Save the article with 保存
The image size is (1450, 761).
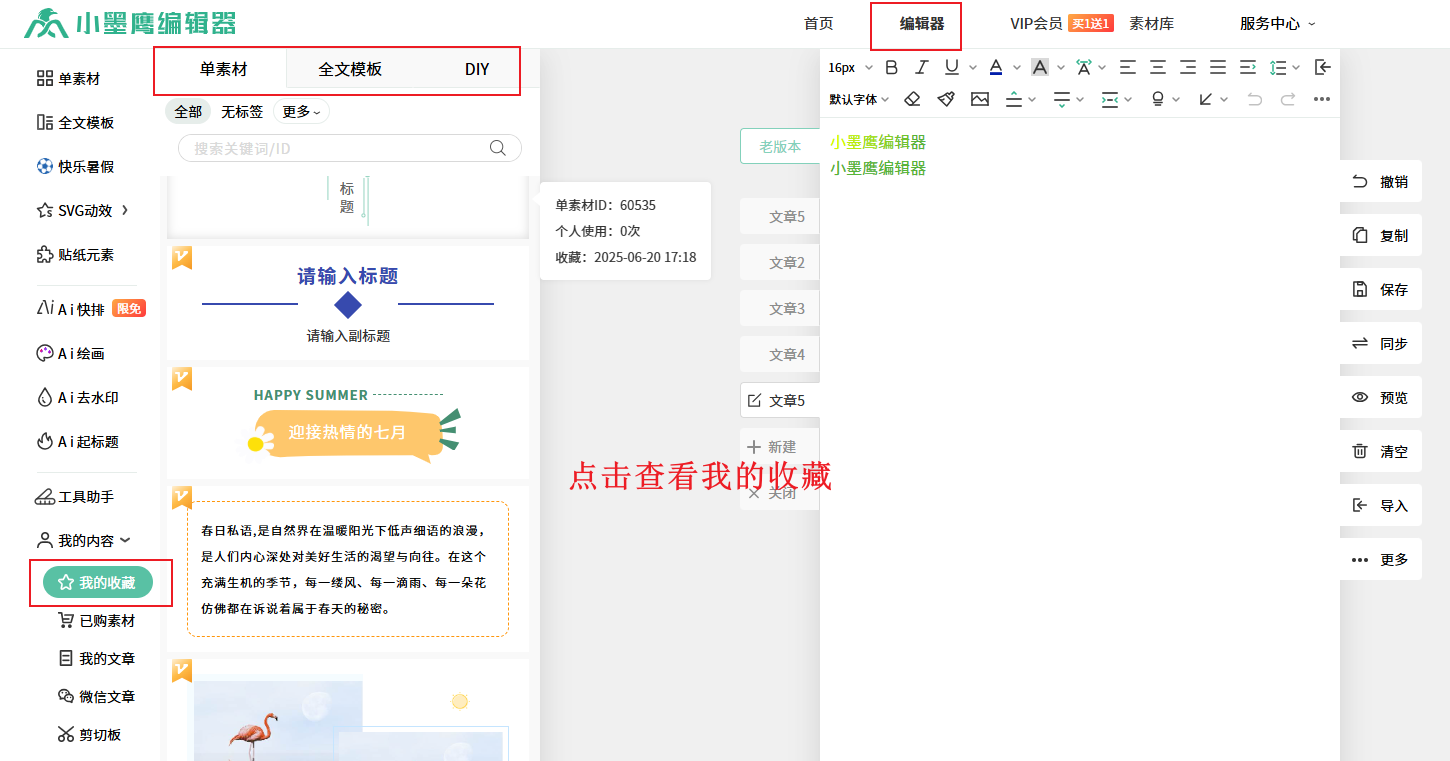[x=1380, y=290]
